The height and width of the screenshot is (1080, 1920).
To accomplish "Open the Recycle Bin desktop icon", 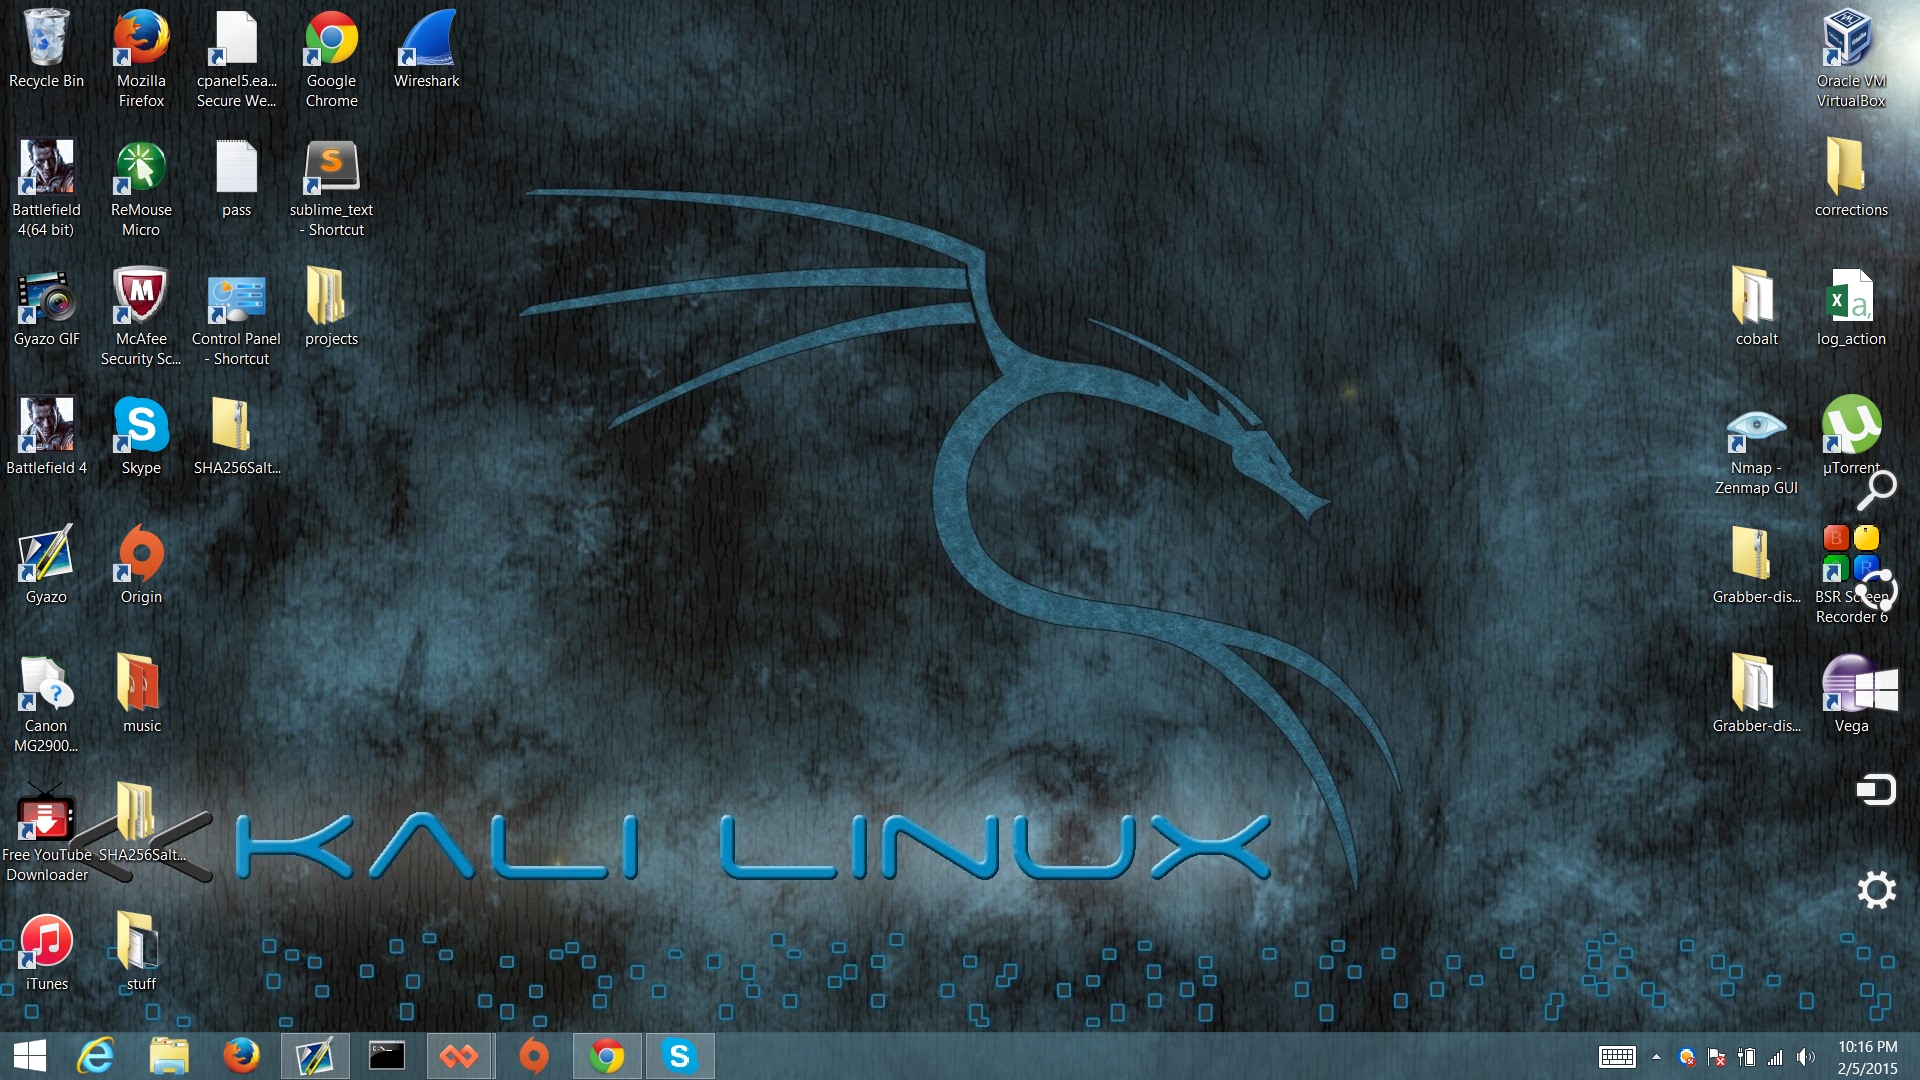I will coord(46,50).
